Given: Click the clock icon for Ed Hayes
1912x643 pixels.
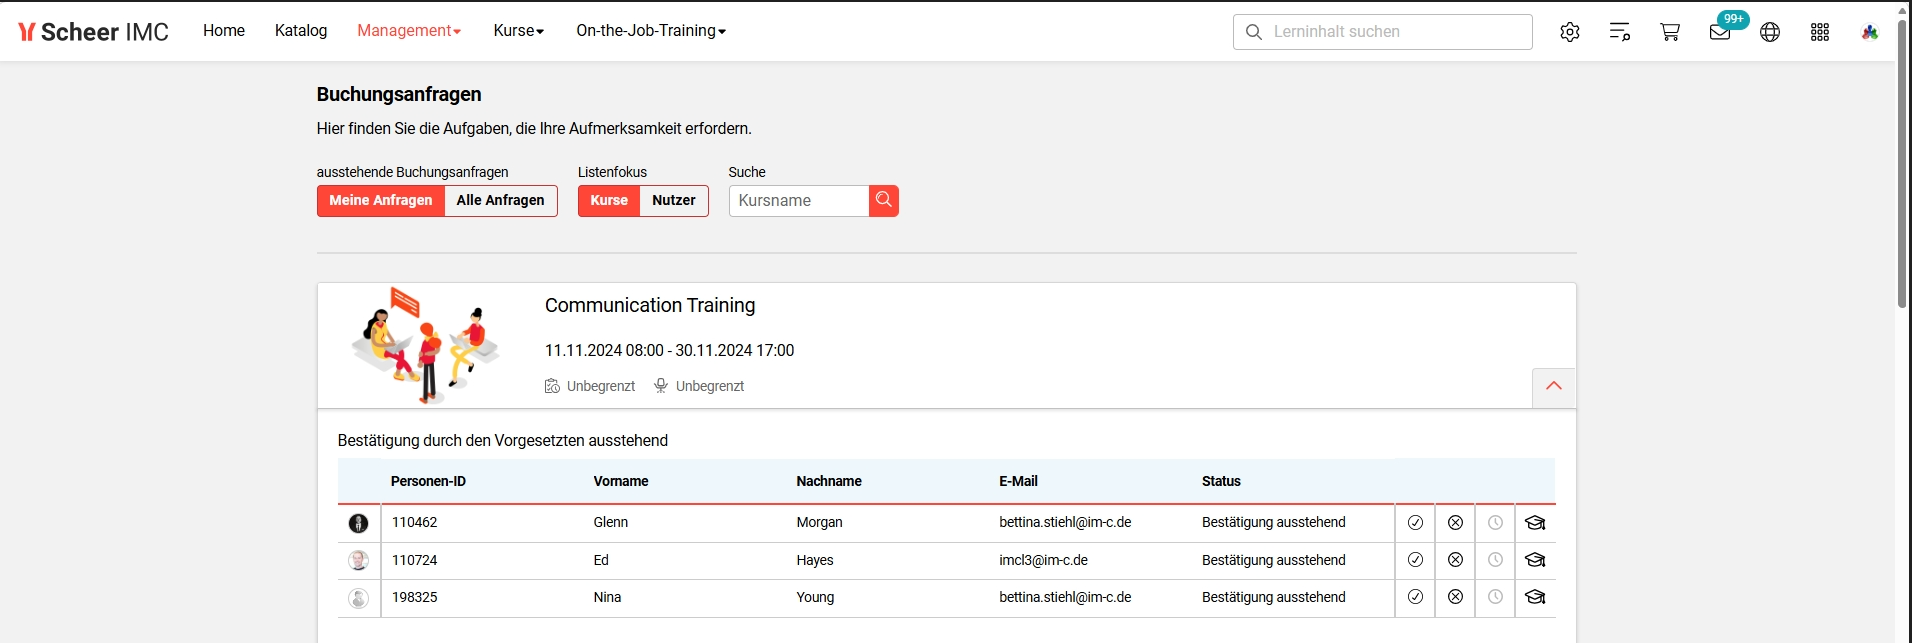Looking at the screenshot, I should 1495,560.
